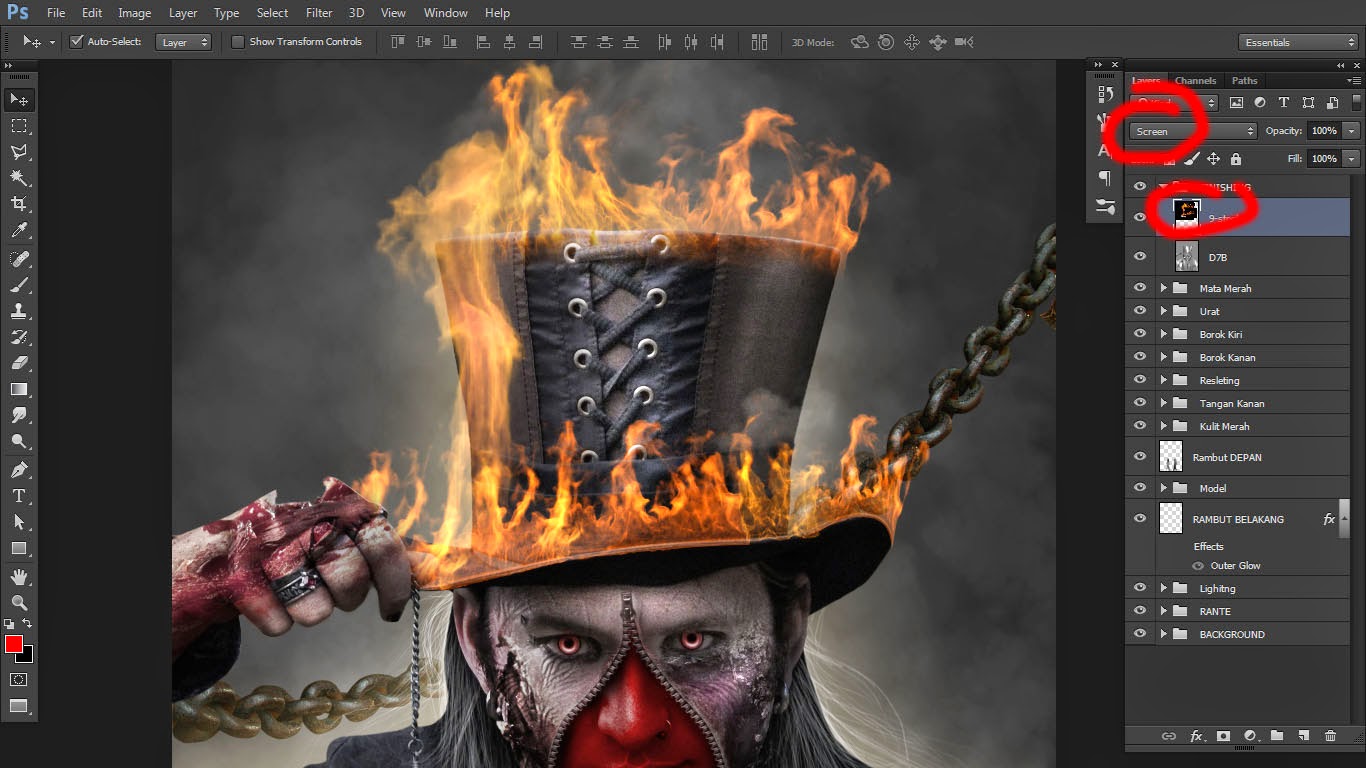Select the Horizontal Type tool
This screenshot has width=1366, height=768.
click(19, 496)
